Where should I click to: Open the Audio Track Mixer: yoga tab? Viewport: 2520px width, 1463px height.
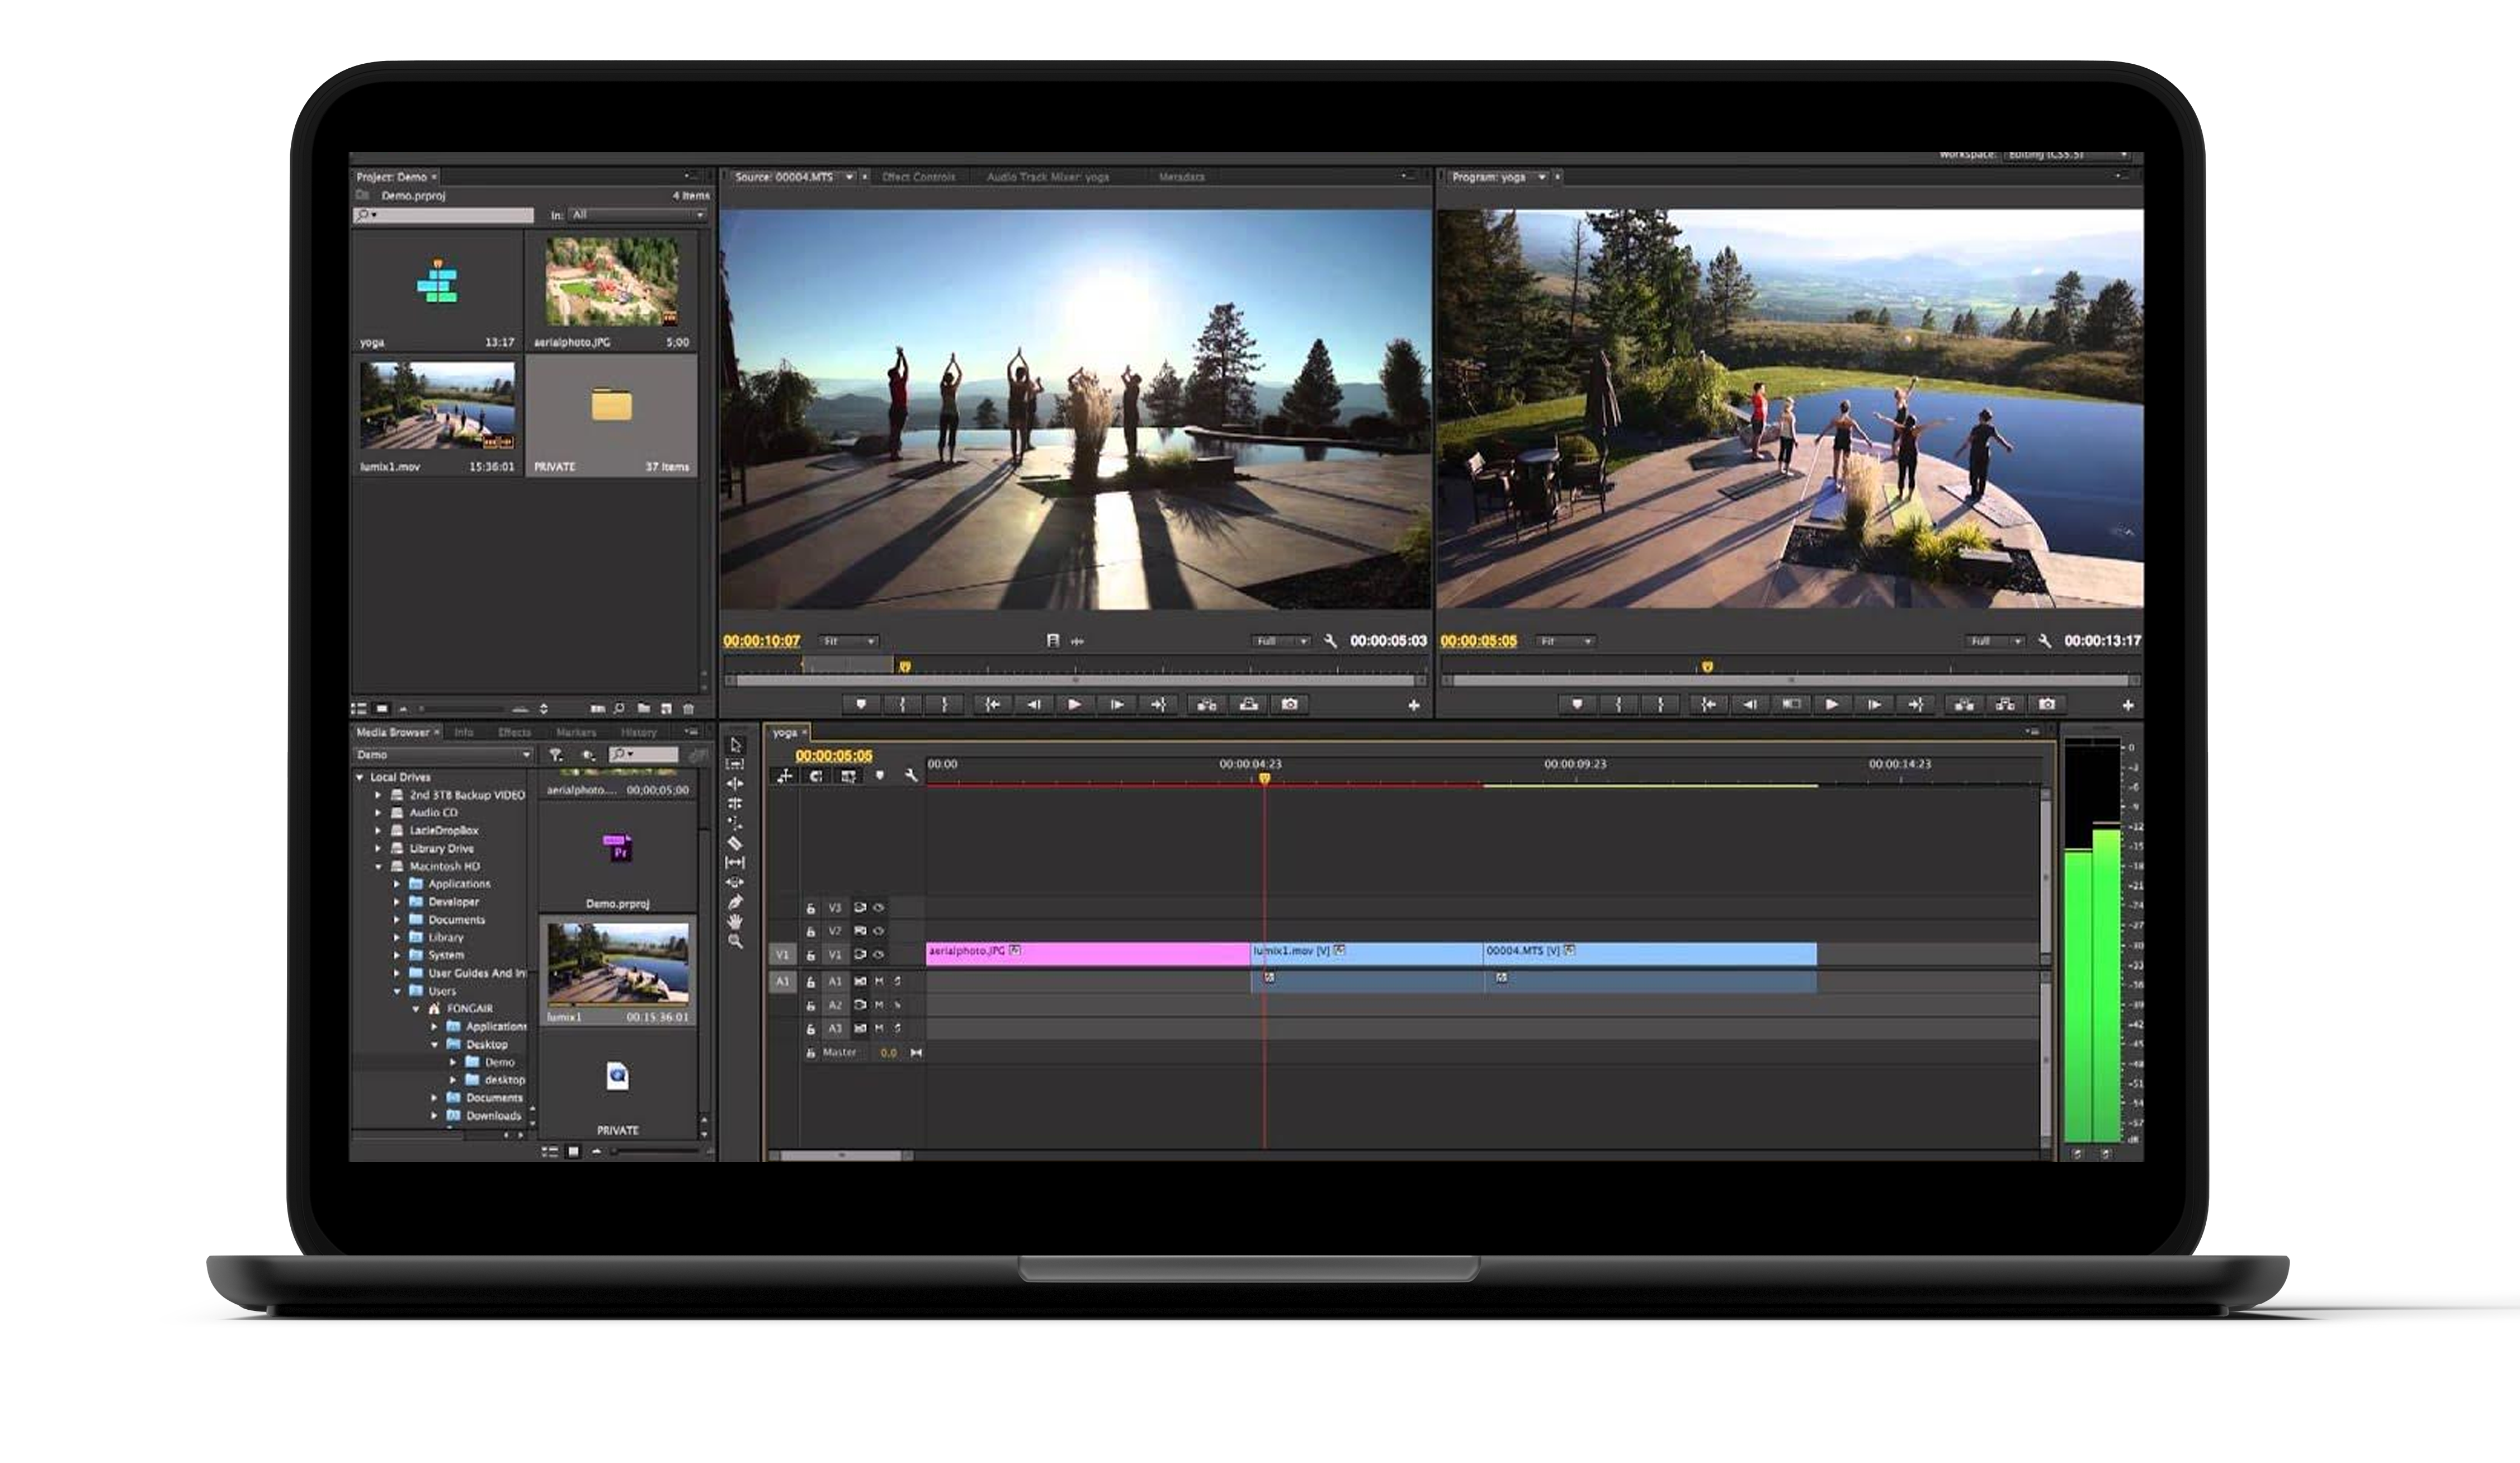(x=1047, y=177)
